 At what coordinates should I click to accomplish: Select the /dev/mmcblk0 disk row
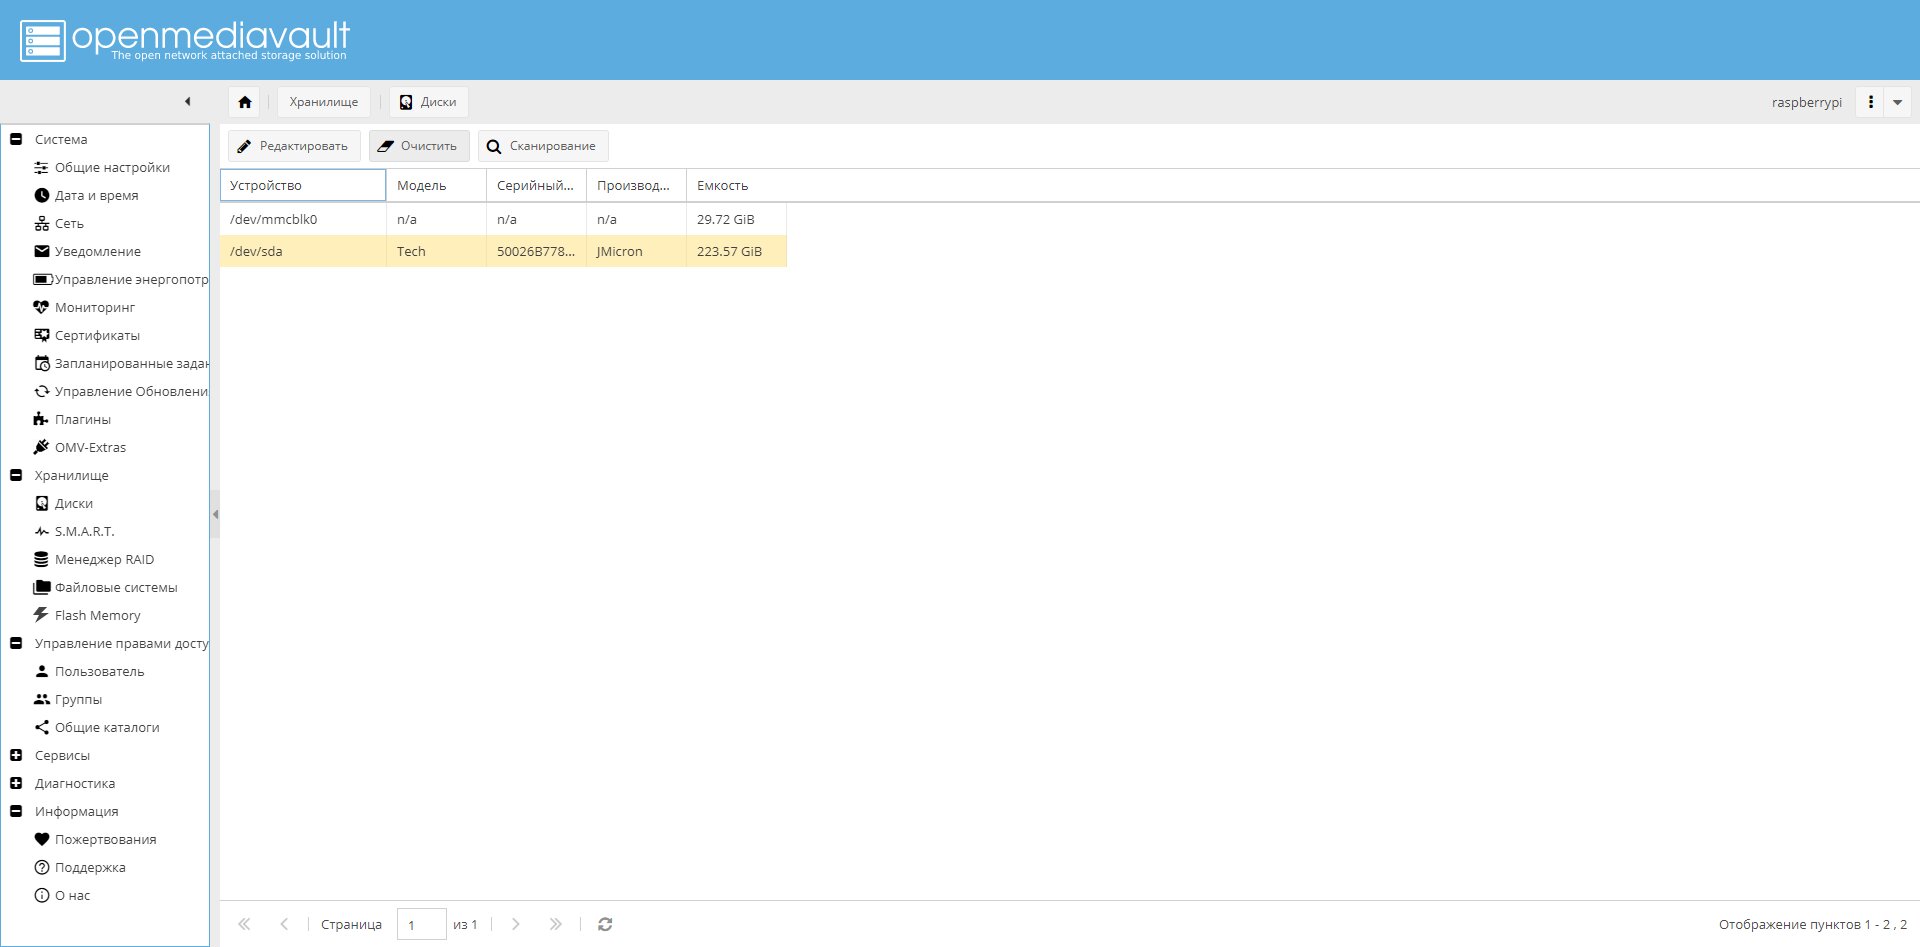pos(503,219)
